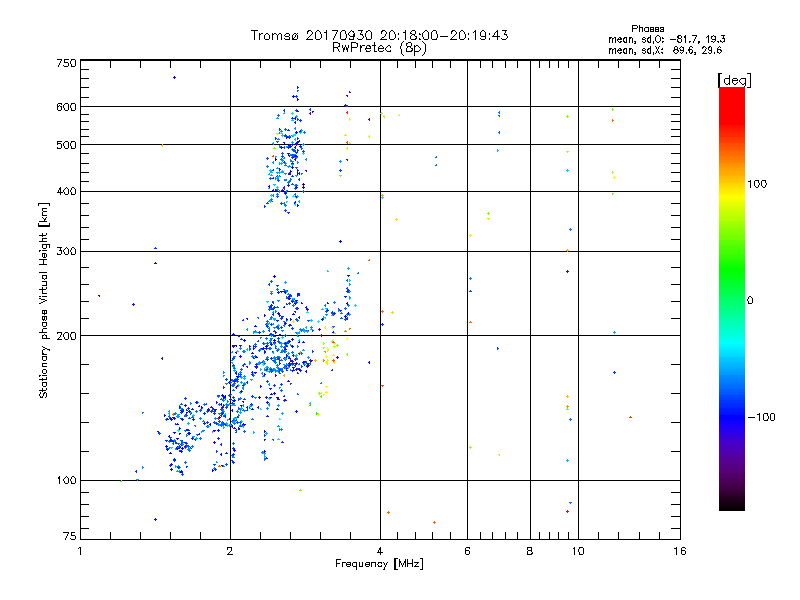Click the x-axis tick label '16'

point(680,551)
